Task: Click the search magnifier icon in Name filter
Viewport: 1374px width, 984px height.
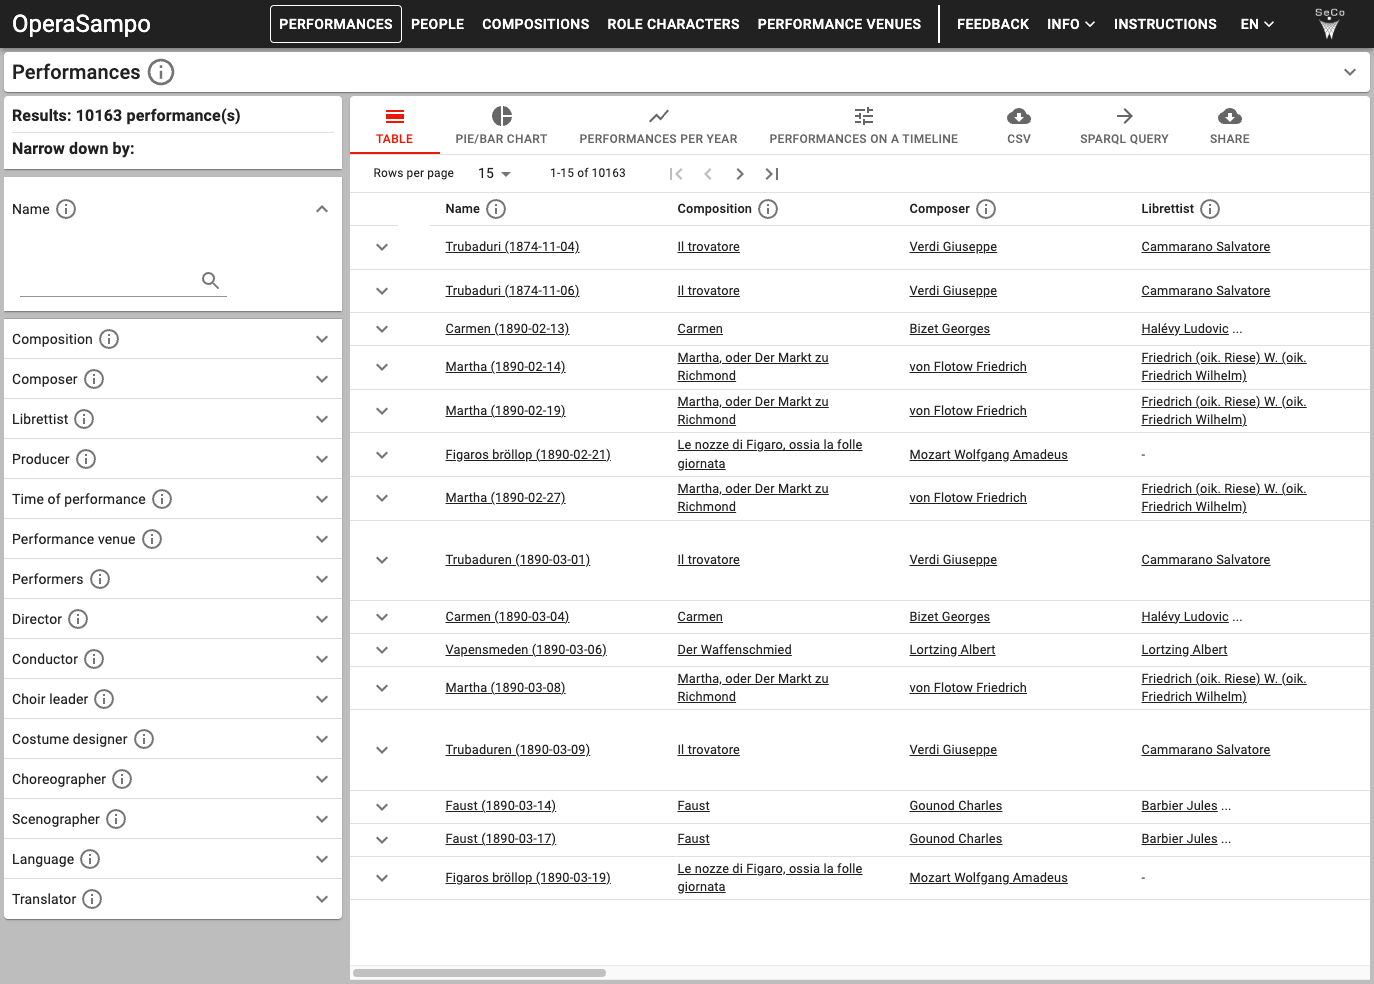Action: click(x=210, y=280)
